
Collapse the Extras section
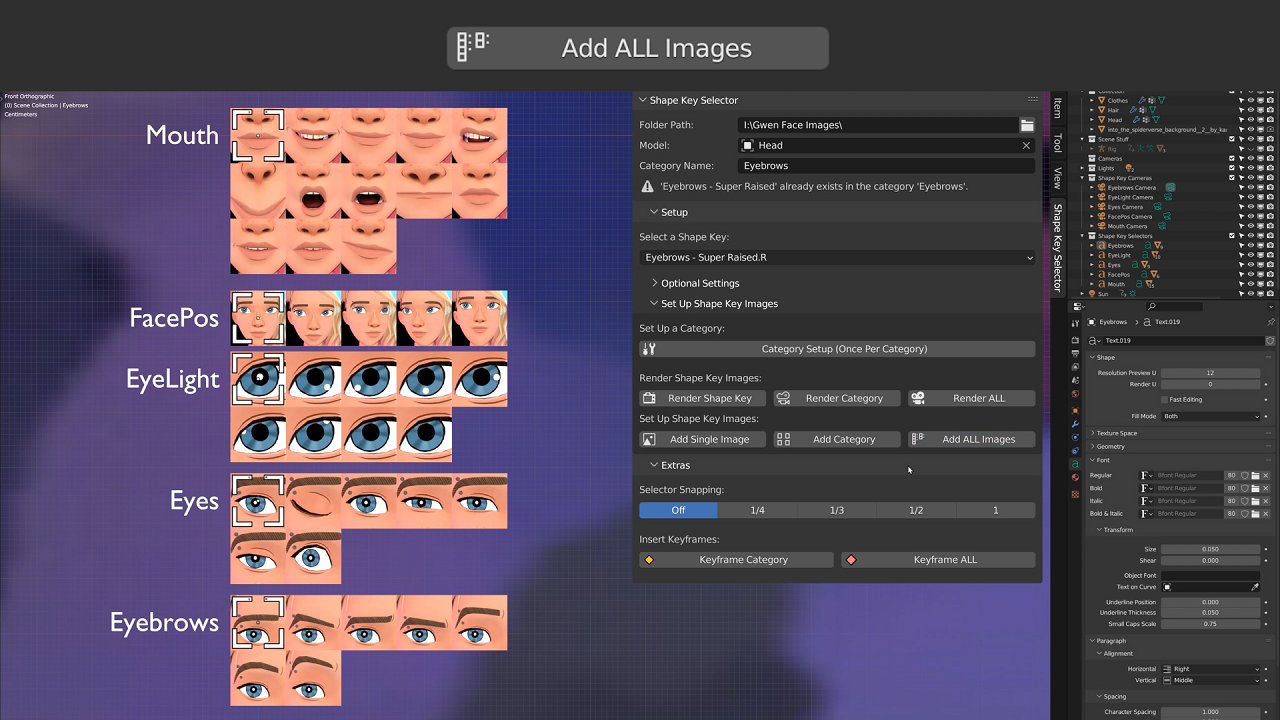coord(669,465)
